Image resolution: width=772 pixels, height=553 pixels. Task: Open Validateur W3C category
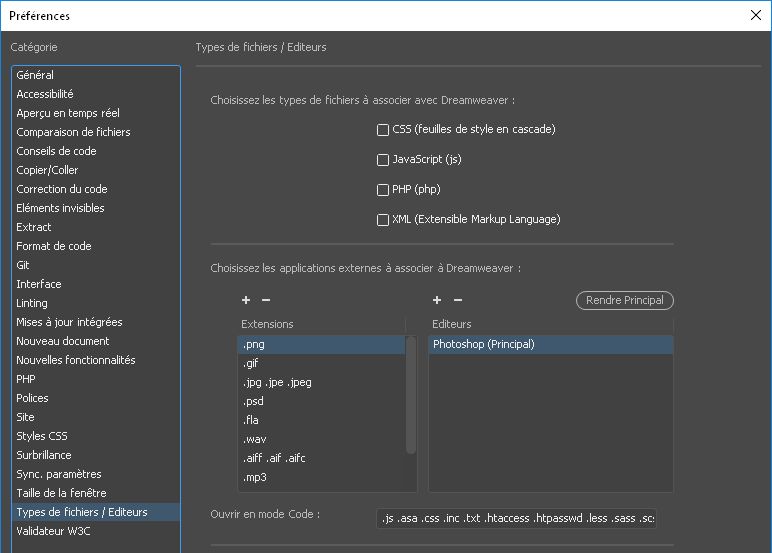(96, 531)
